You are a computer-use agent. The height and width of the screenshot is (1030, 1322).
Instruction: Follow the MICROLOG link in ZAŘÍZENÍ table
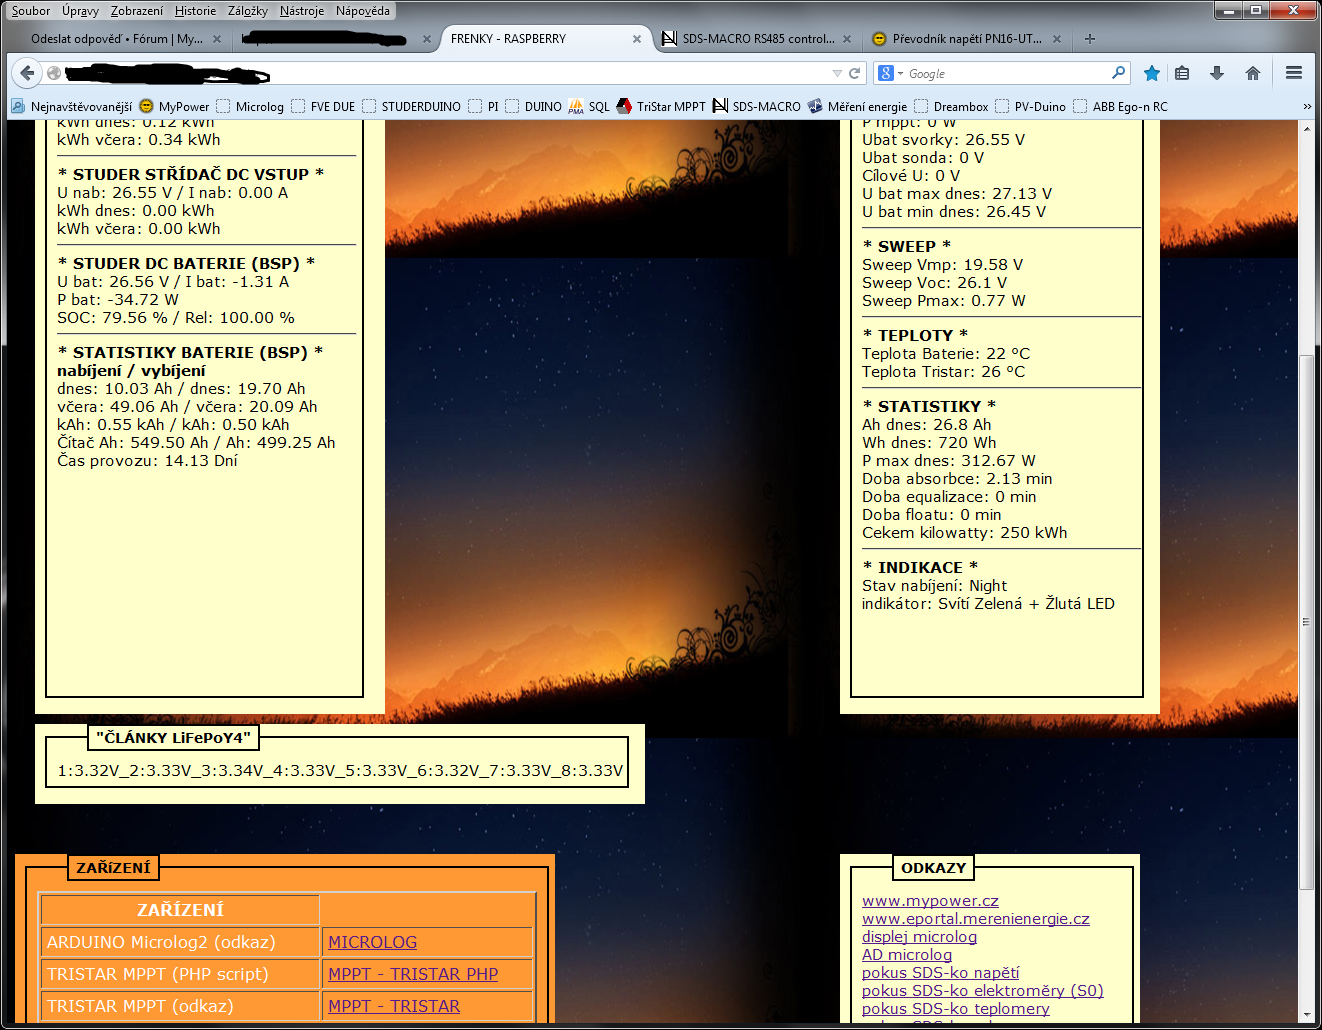pyautogui.click(x=373, y=942)
